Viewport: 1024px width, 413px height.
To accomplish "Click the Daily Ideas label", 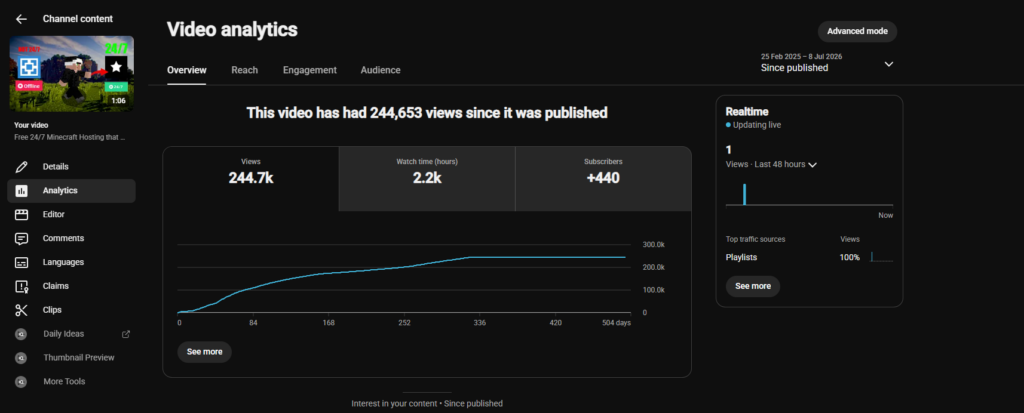I will point(63,334).
